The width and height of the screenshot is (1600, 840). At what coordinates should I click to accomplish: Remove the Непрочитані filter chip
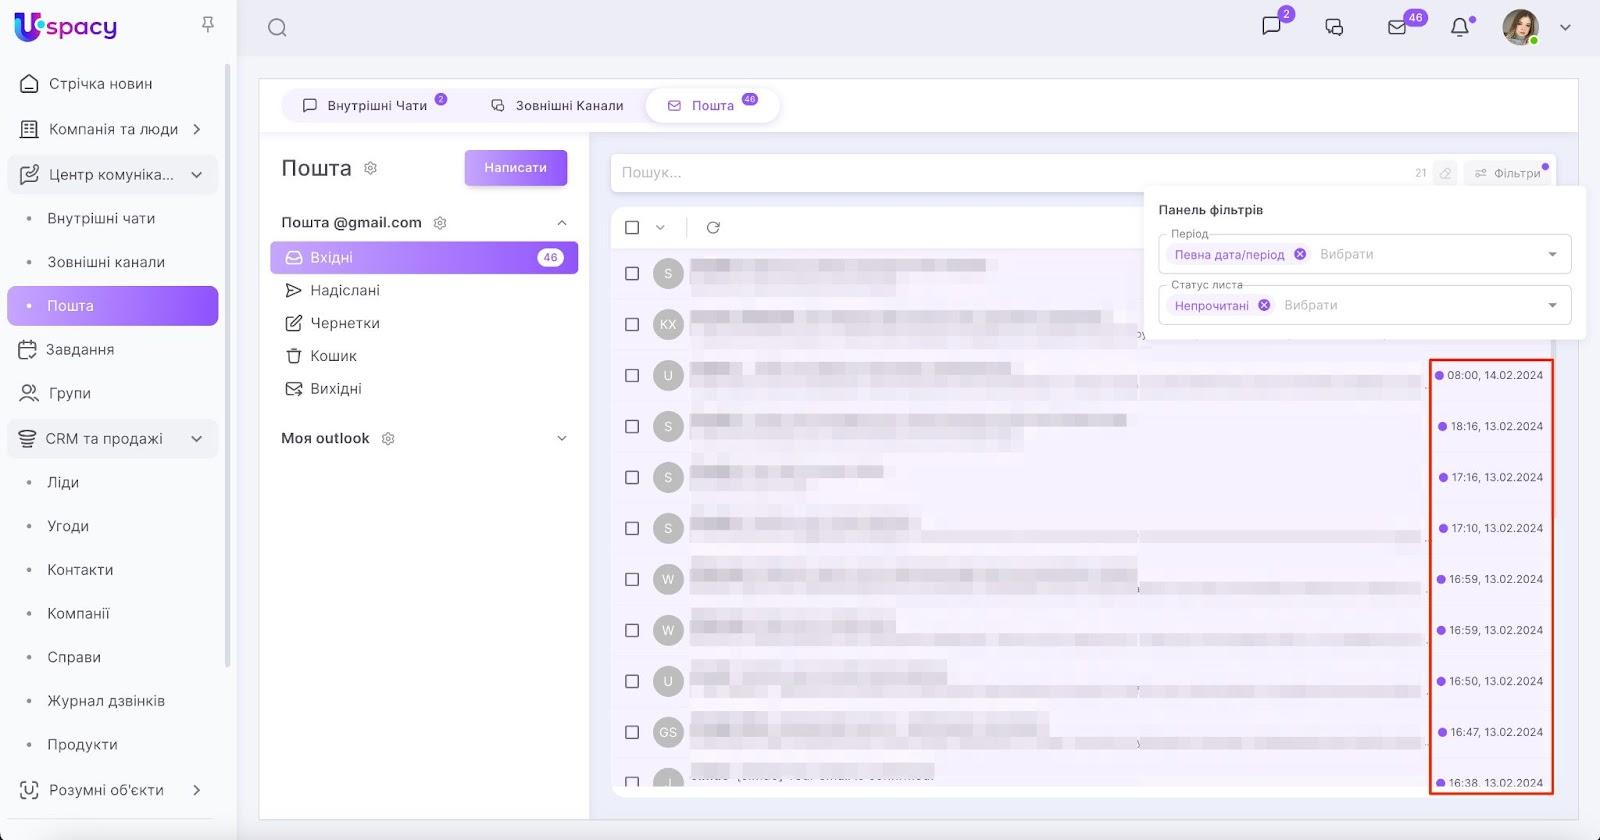coord(1264,305)
